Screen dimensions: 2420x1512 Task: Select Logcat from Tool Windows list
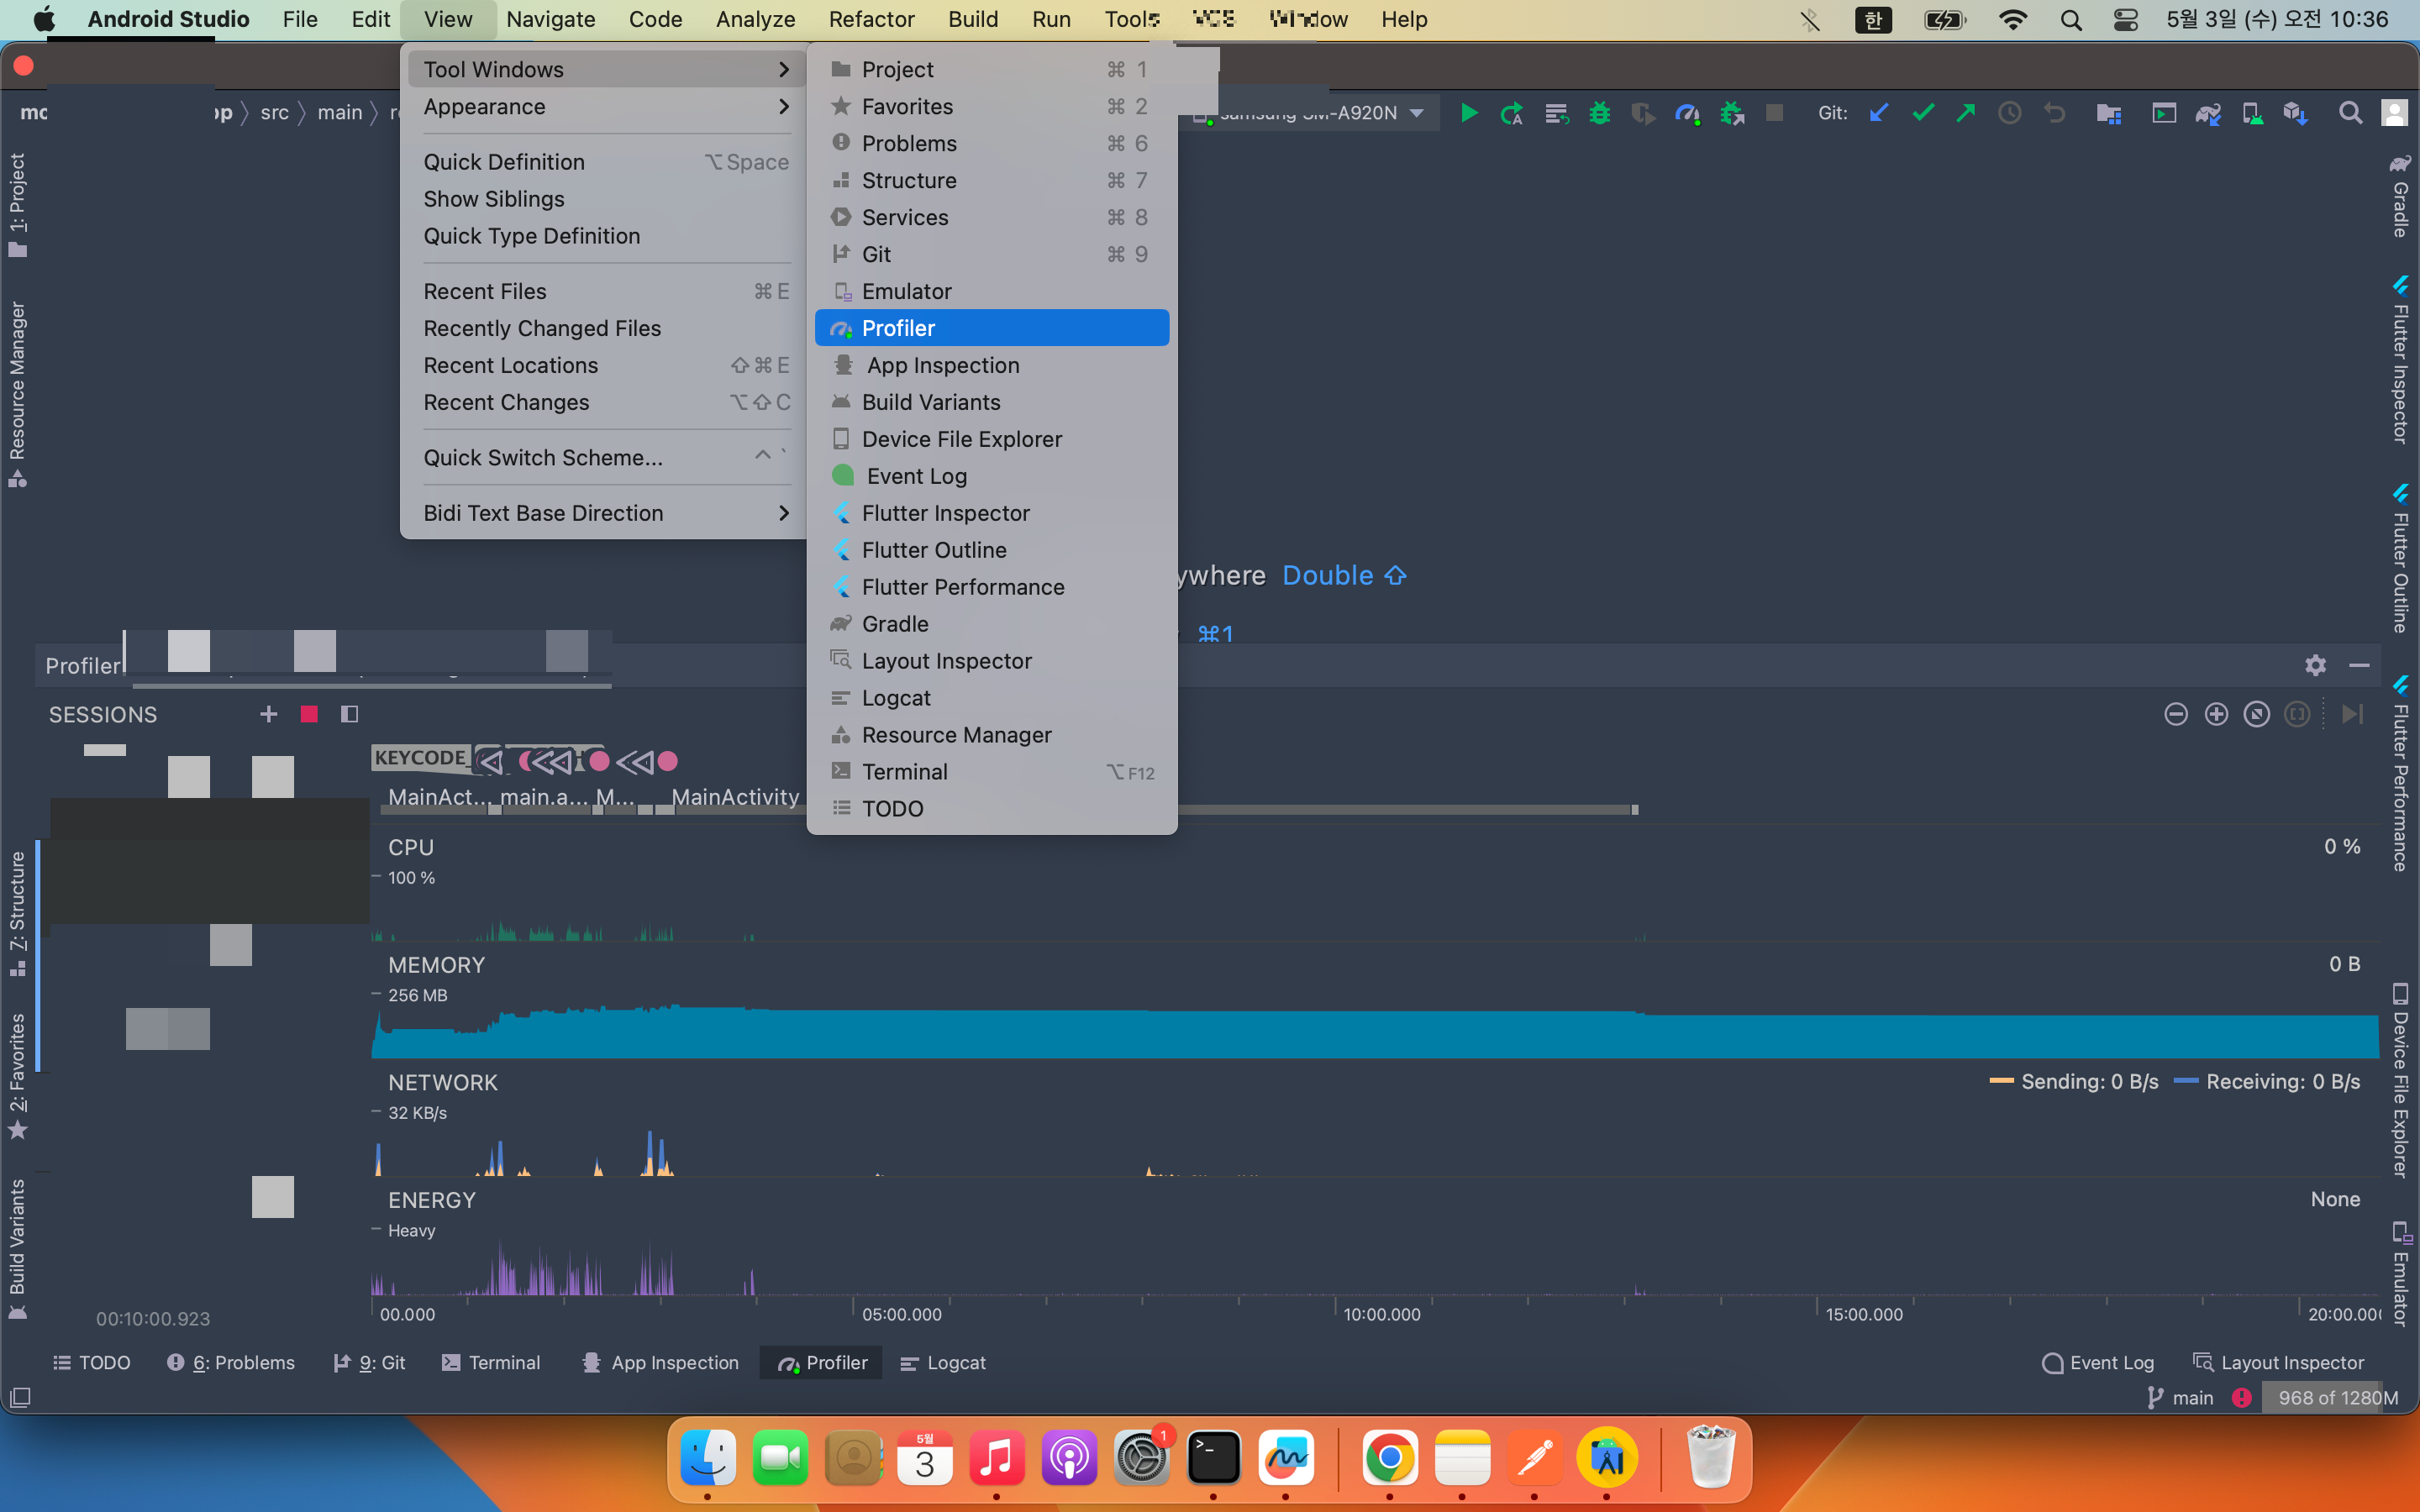(896, 698)
